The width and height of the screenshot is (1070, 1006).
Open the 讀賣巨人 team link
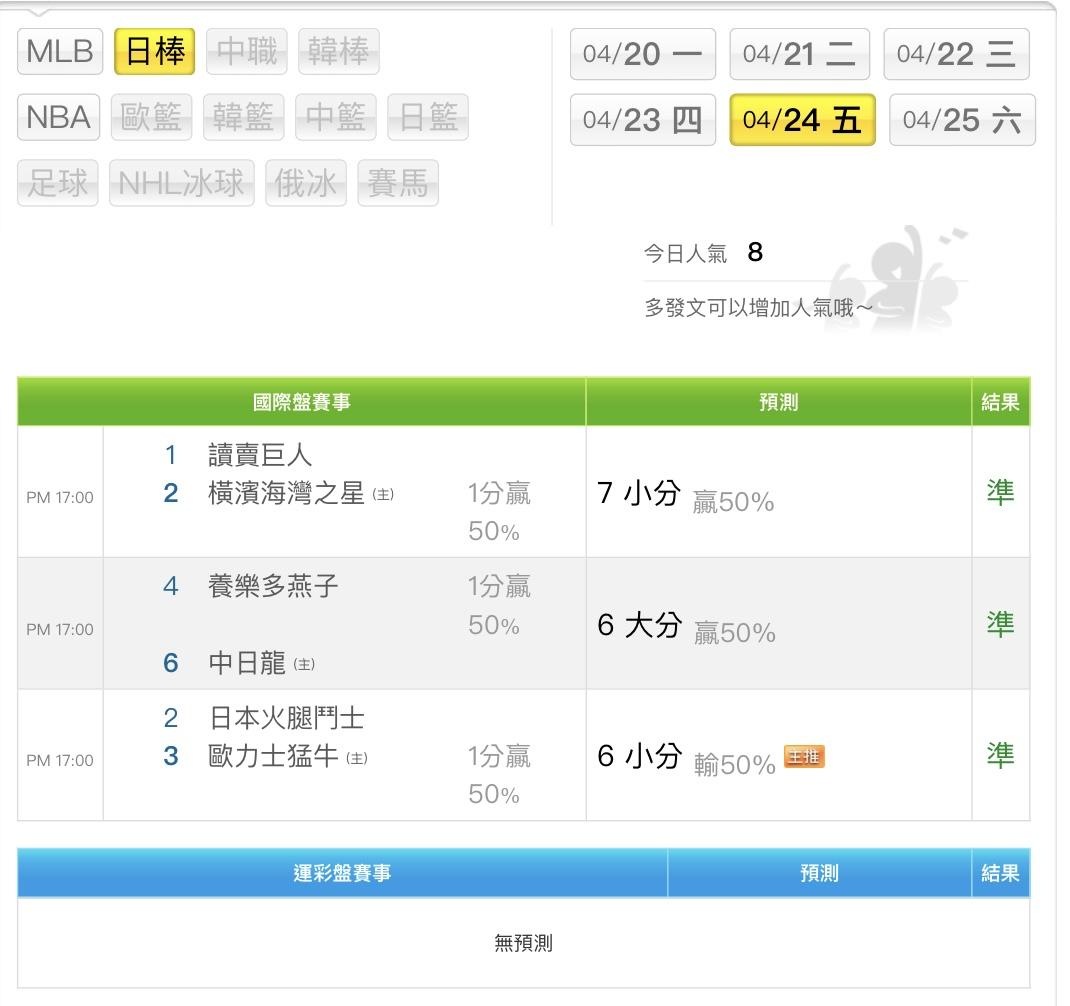260,455
